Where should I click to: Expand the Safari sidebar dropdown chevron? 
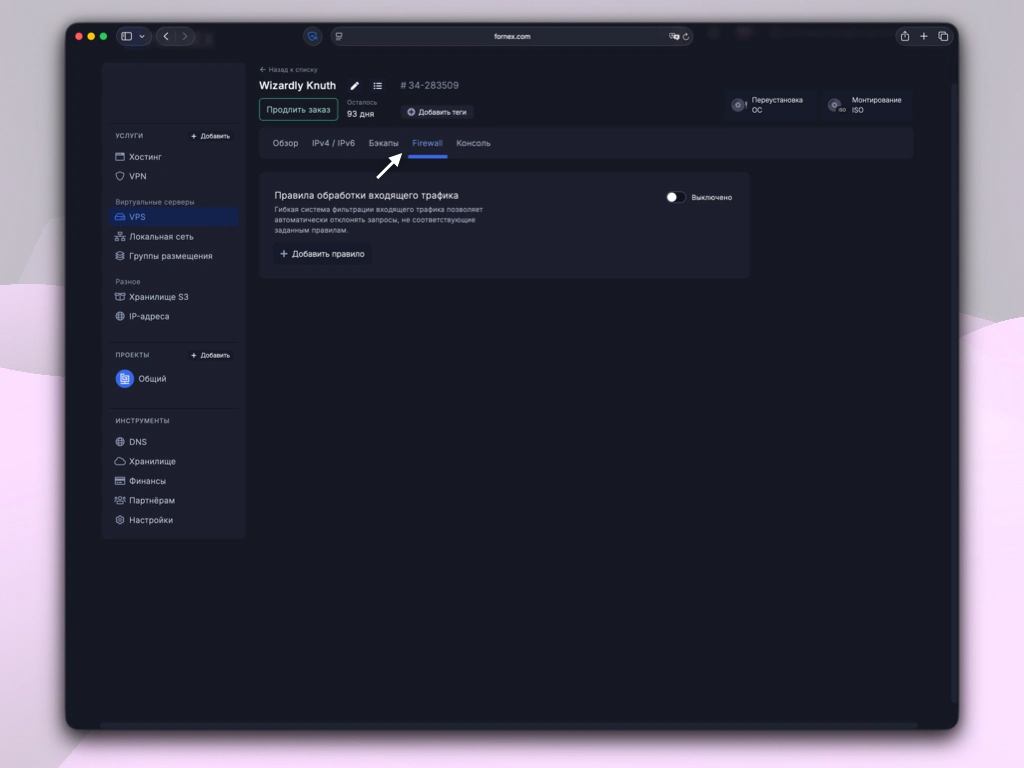coord(142,36)
